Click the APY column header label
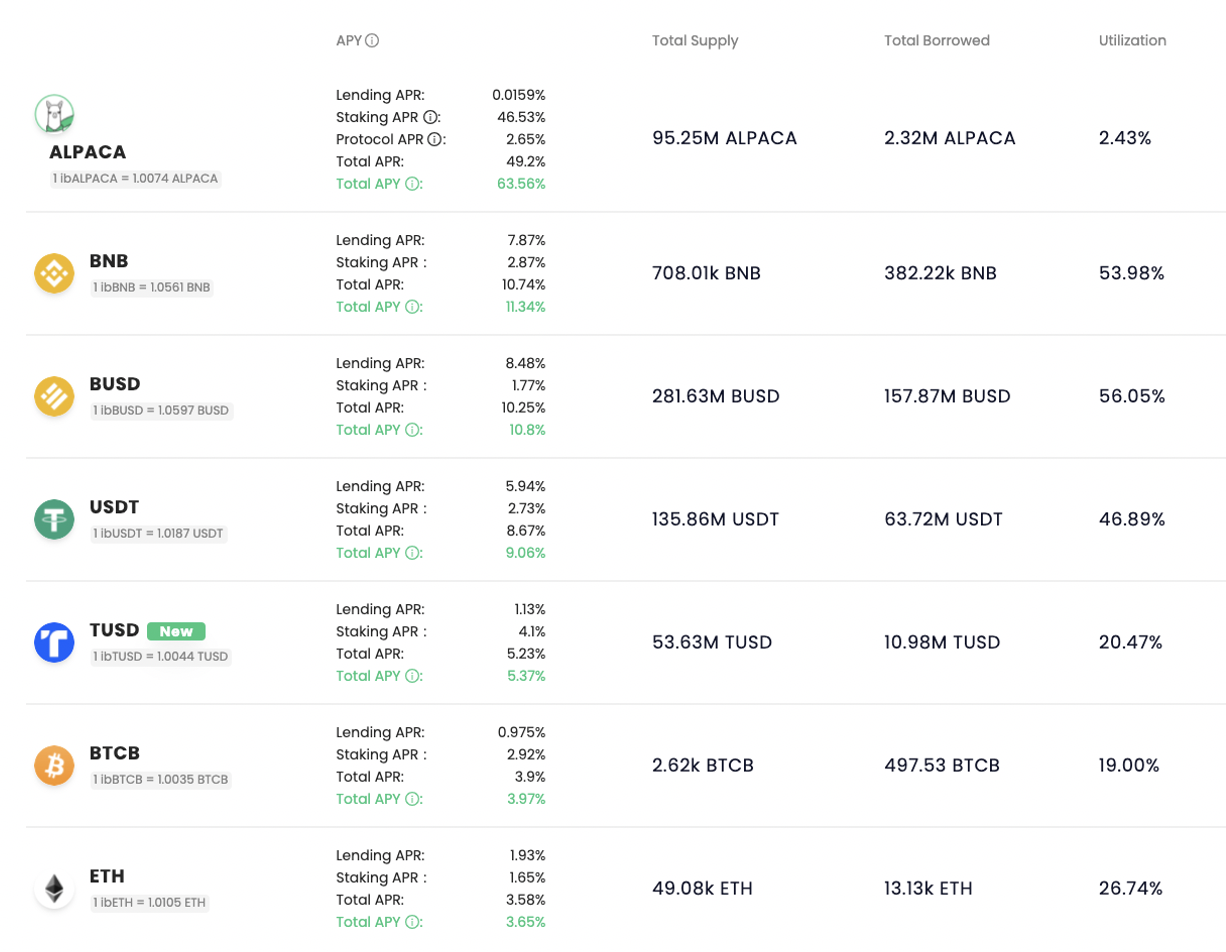 [x=348, y=41]
